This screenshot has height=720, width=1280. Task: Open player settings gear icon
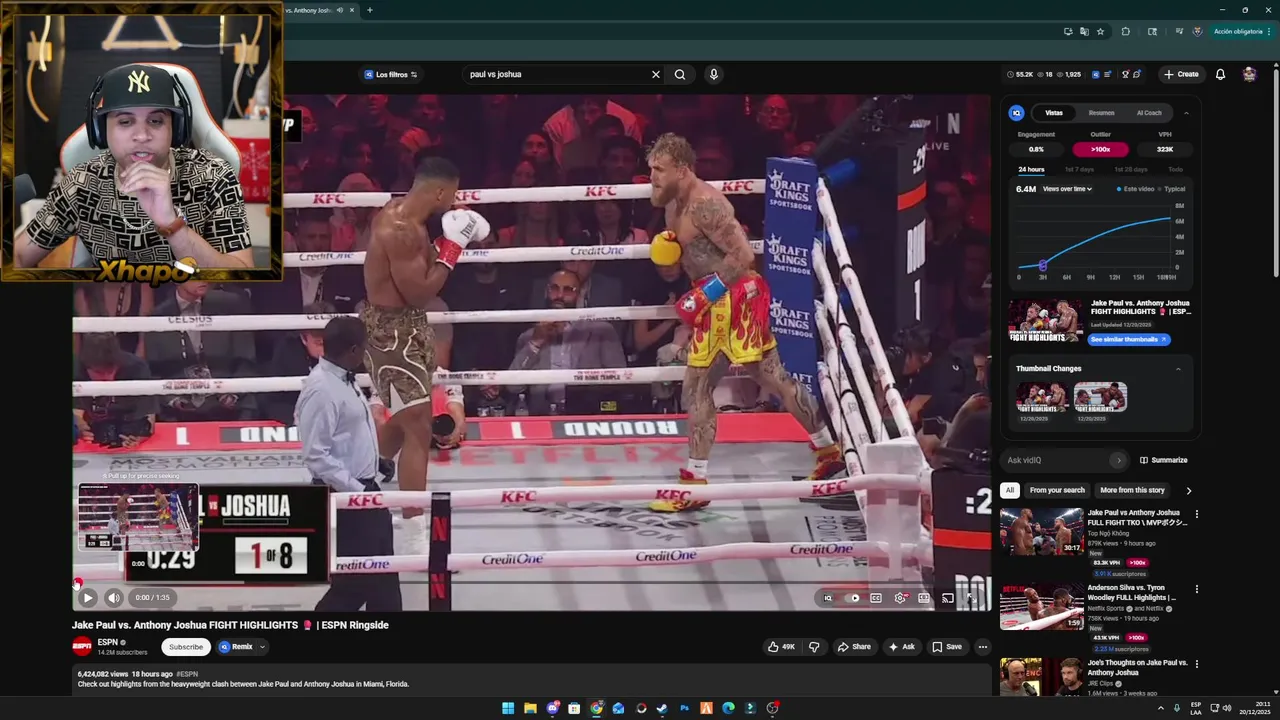[x=900, y=598]
